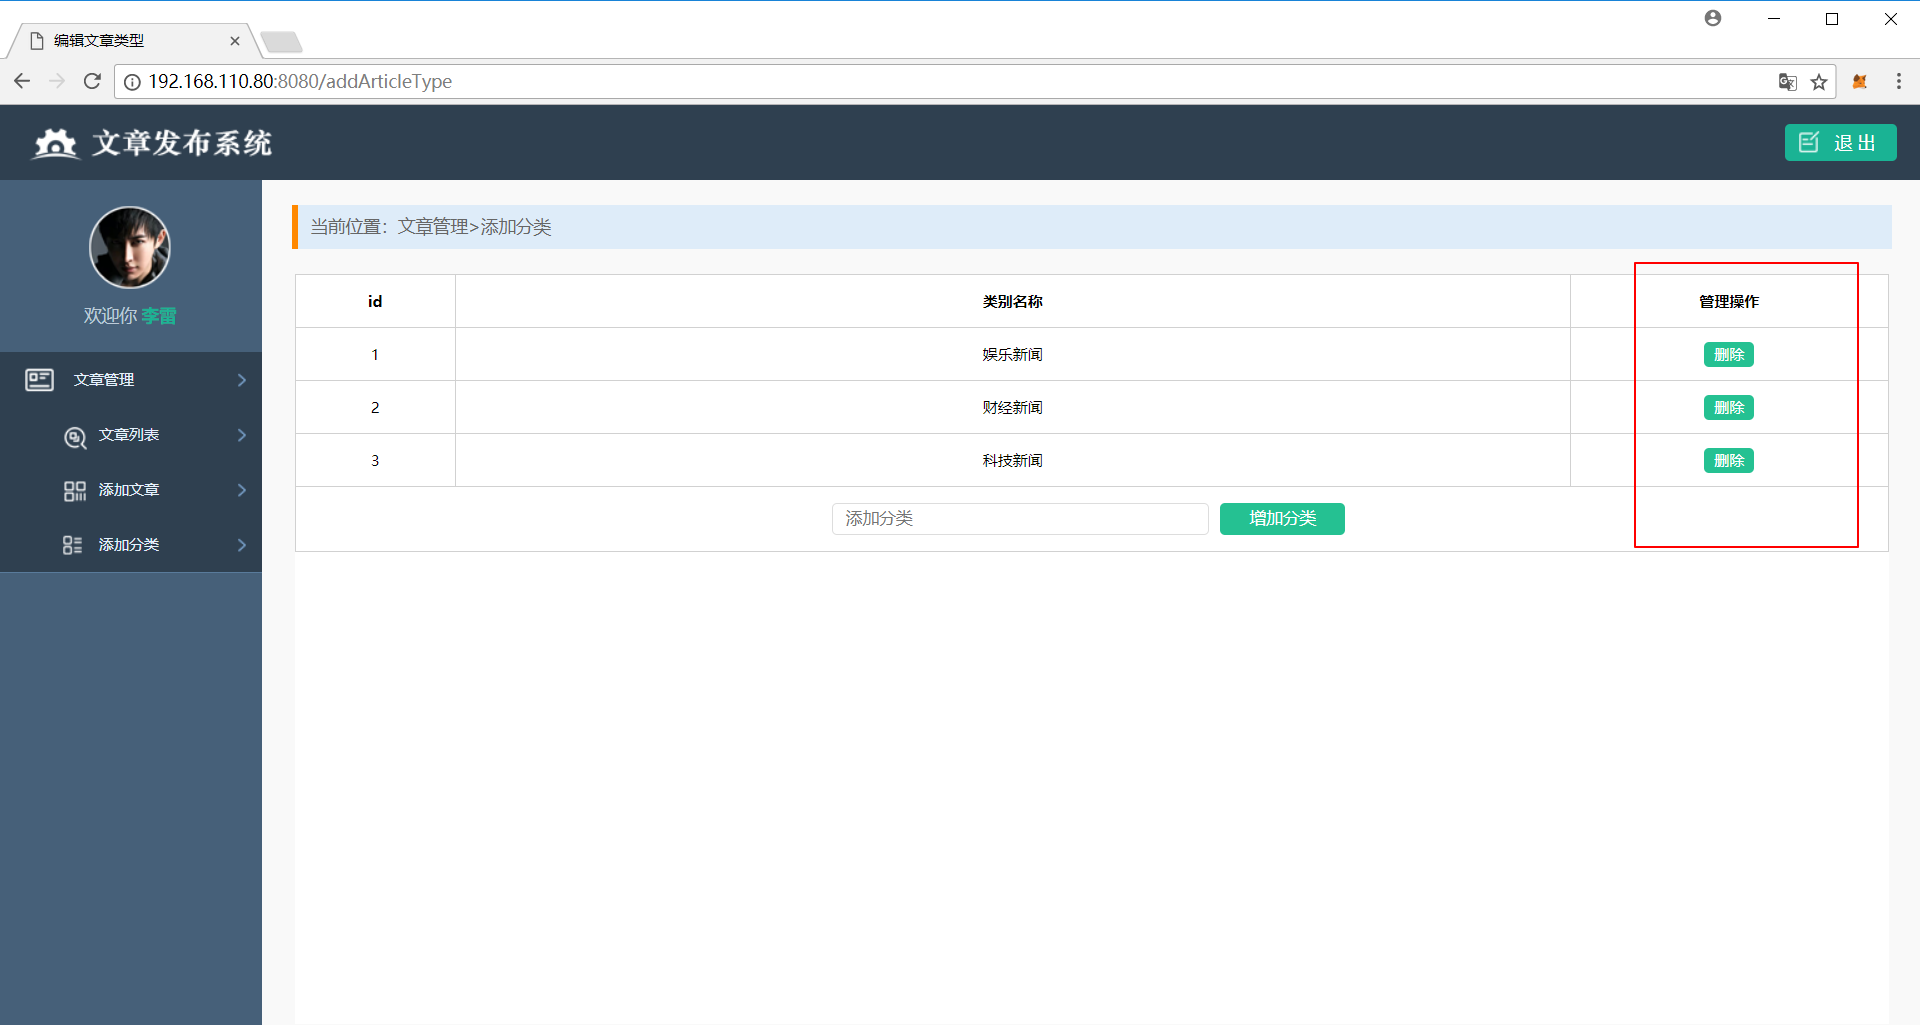
Task: Click the 添加文章 grid icon
Action: [x=75, y=491]
